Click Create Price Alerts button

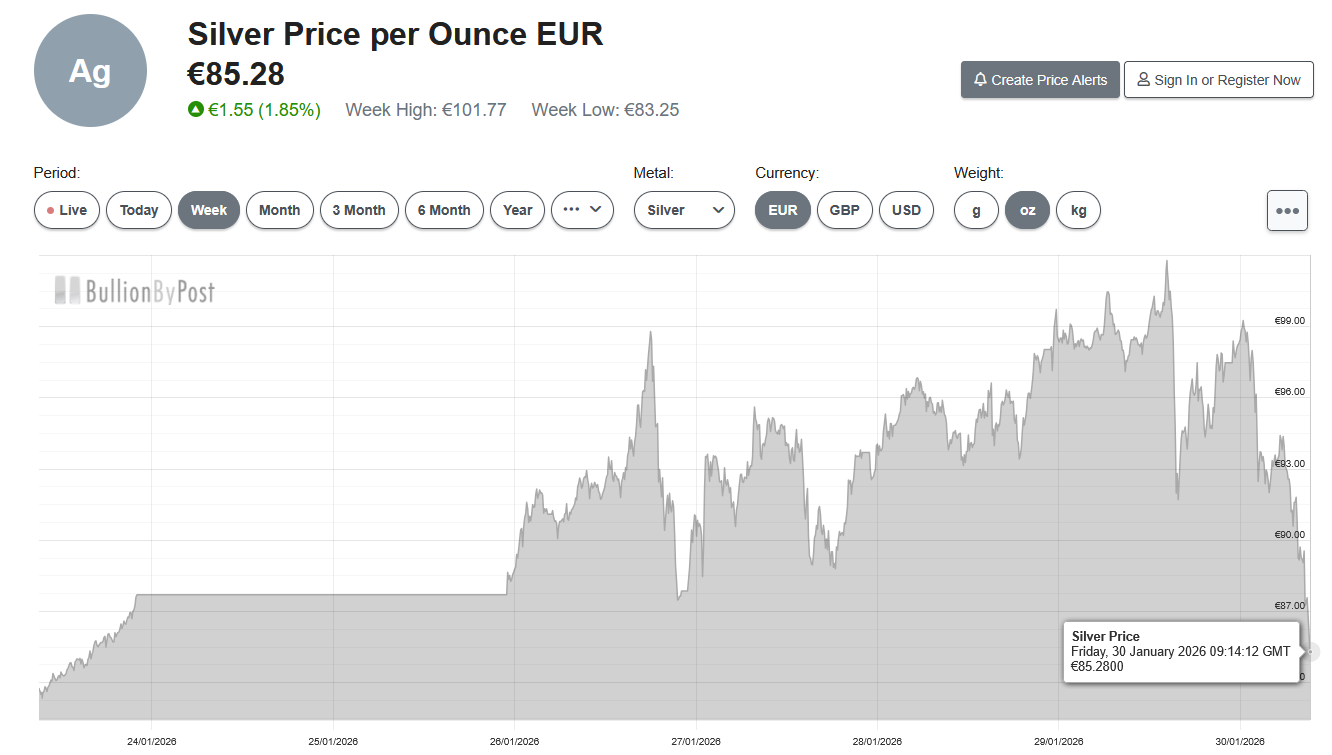(1039, 80)
